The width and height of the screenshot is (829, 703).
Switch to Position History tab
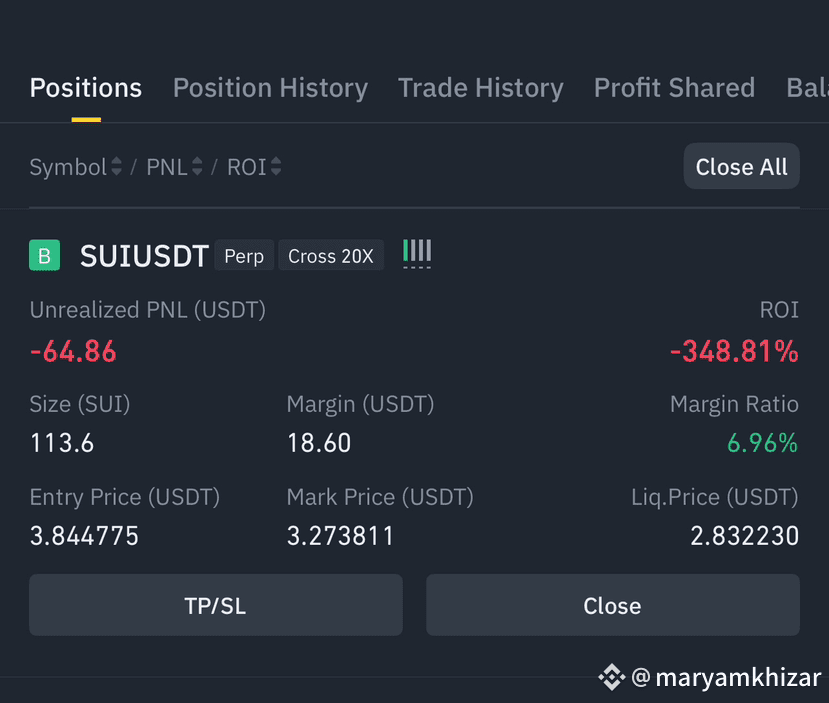(270, 88)
